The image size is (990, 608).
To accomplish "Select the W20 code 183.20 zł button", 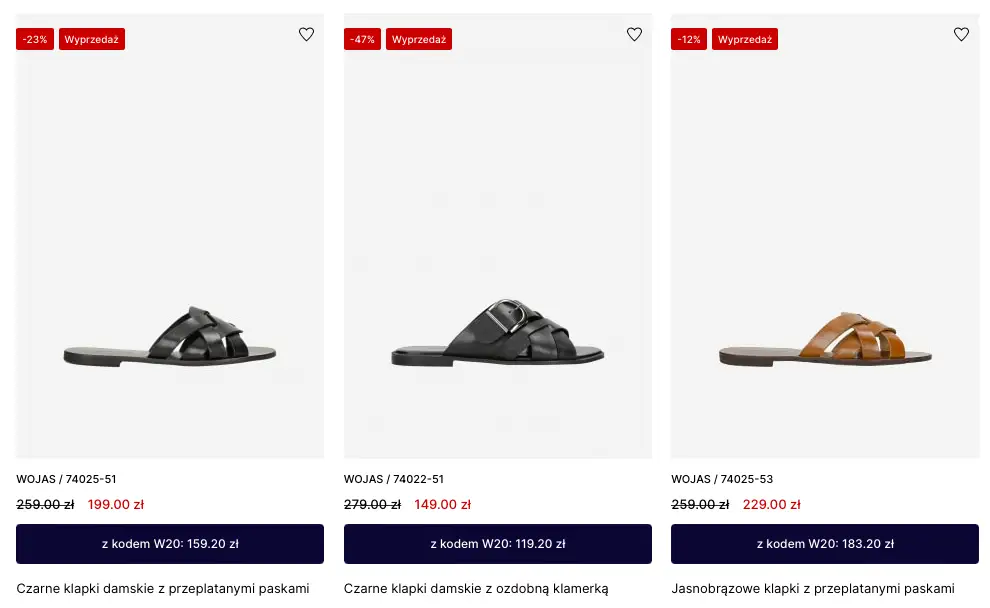I will [x=825, y=544].
